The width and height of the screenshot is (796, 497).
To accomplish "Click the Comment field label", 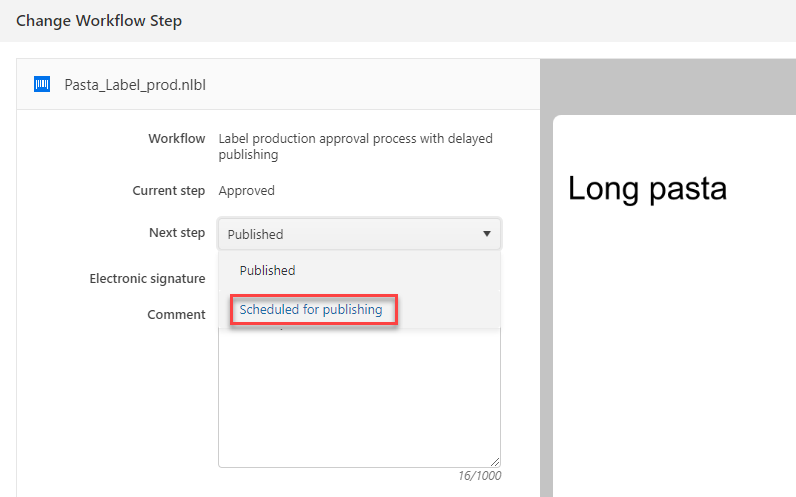I will coord(176,315).
